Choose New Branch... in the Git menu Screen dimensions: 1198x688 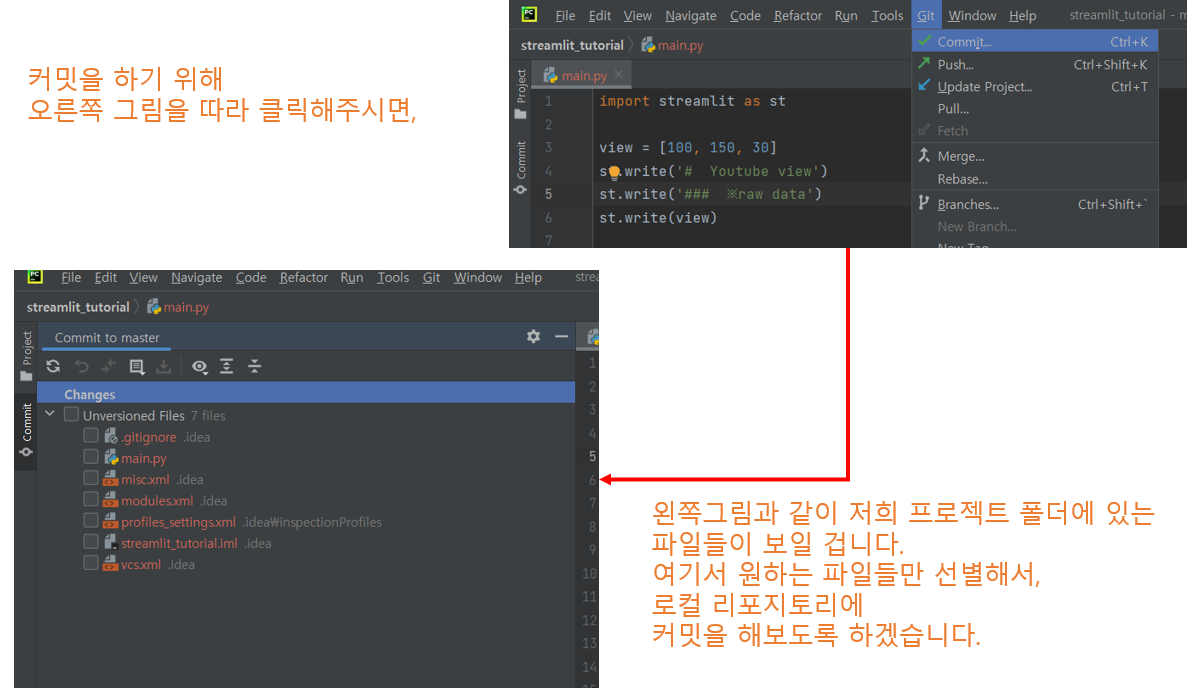pyautogui.click(x=1035, y=226)
